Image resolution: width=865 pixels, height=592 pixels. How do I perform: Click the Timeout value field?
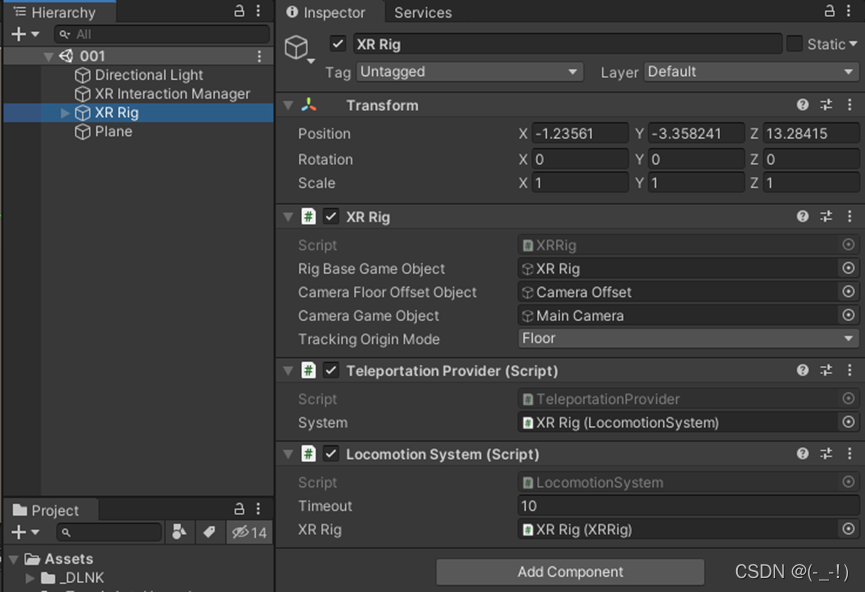[688, 506]
